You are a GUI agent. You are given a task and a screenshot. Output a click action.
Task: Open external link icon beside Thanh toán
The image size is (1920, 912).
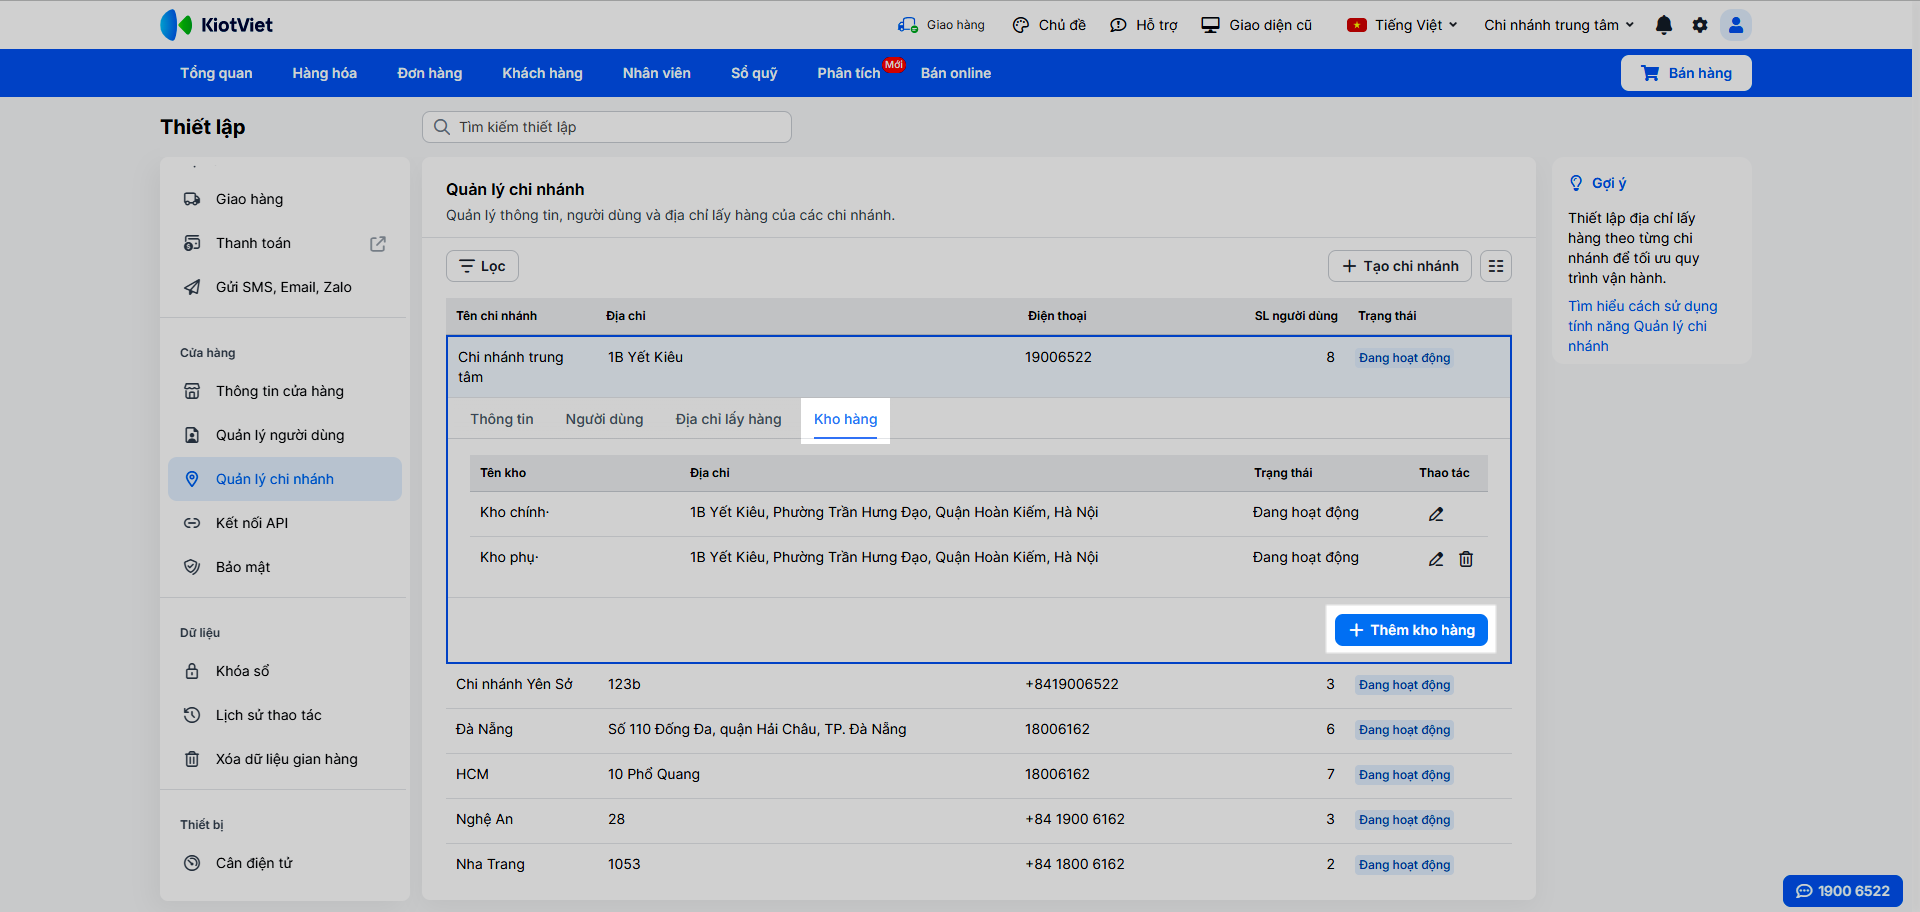[377, 244]
